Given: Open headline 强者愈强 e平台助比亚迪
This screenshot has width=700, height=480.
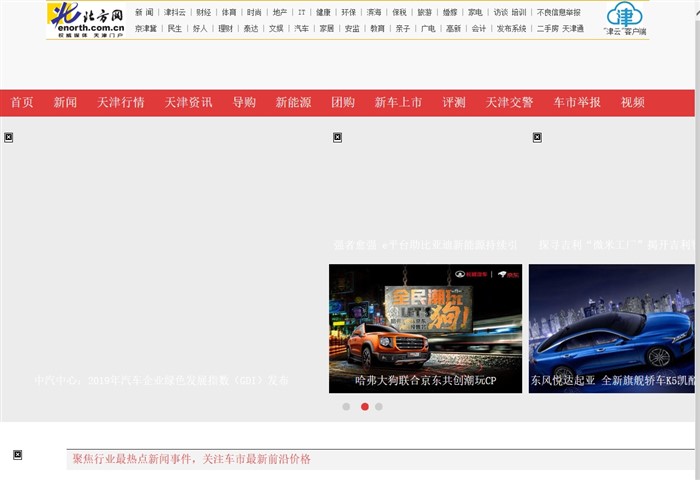Looking at the screenshot, I should 425,245.
